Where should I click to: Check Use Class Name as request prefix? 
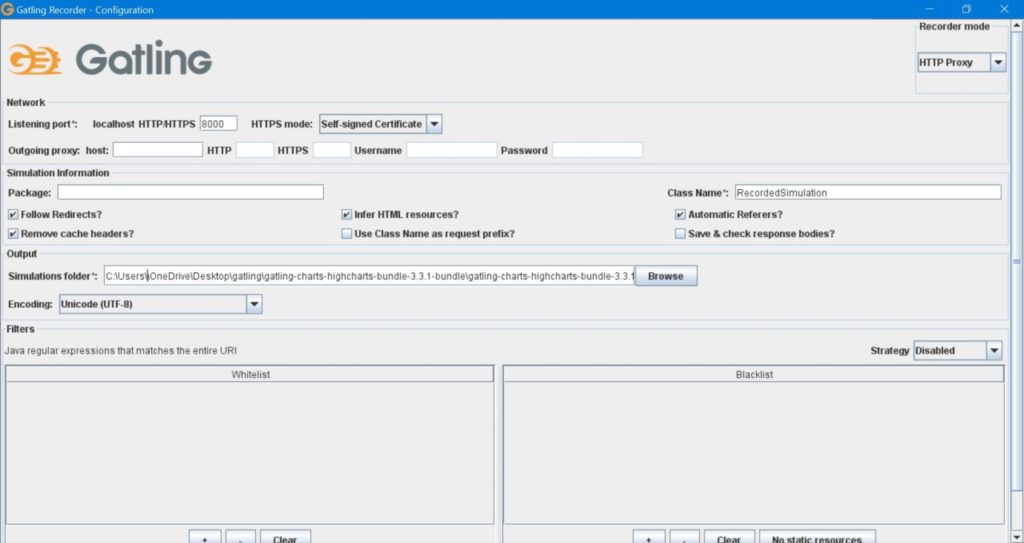click(x=346, y=234)
